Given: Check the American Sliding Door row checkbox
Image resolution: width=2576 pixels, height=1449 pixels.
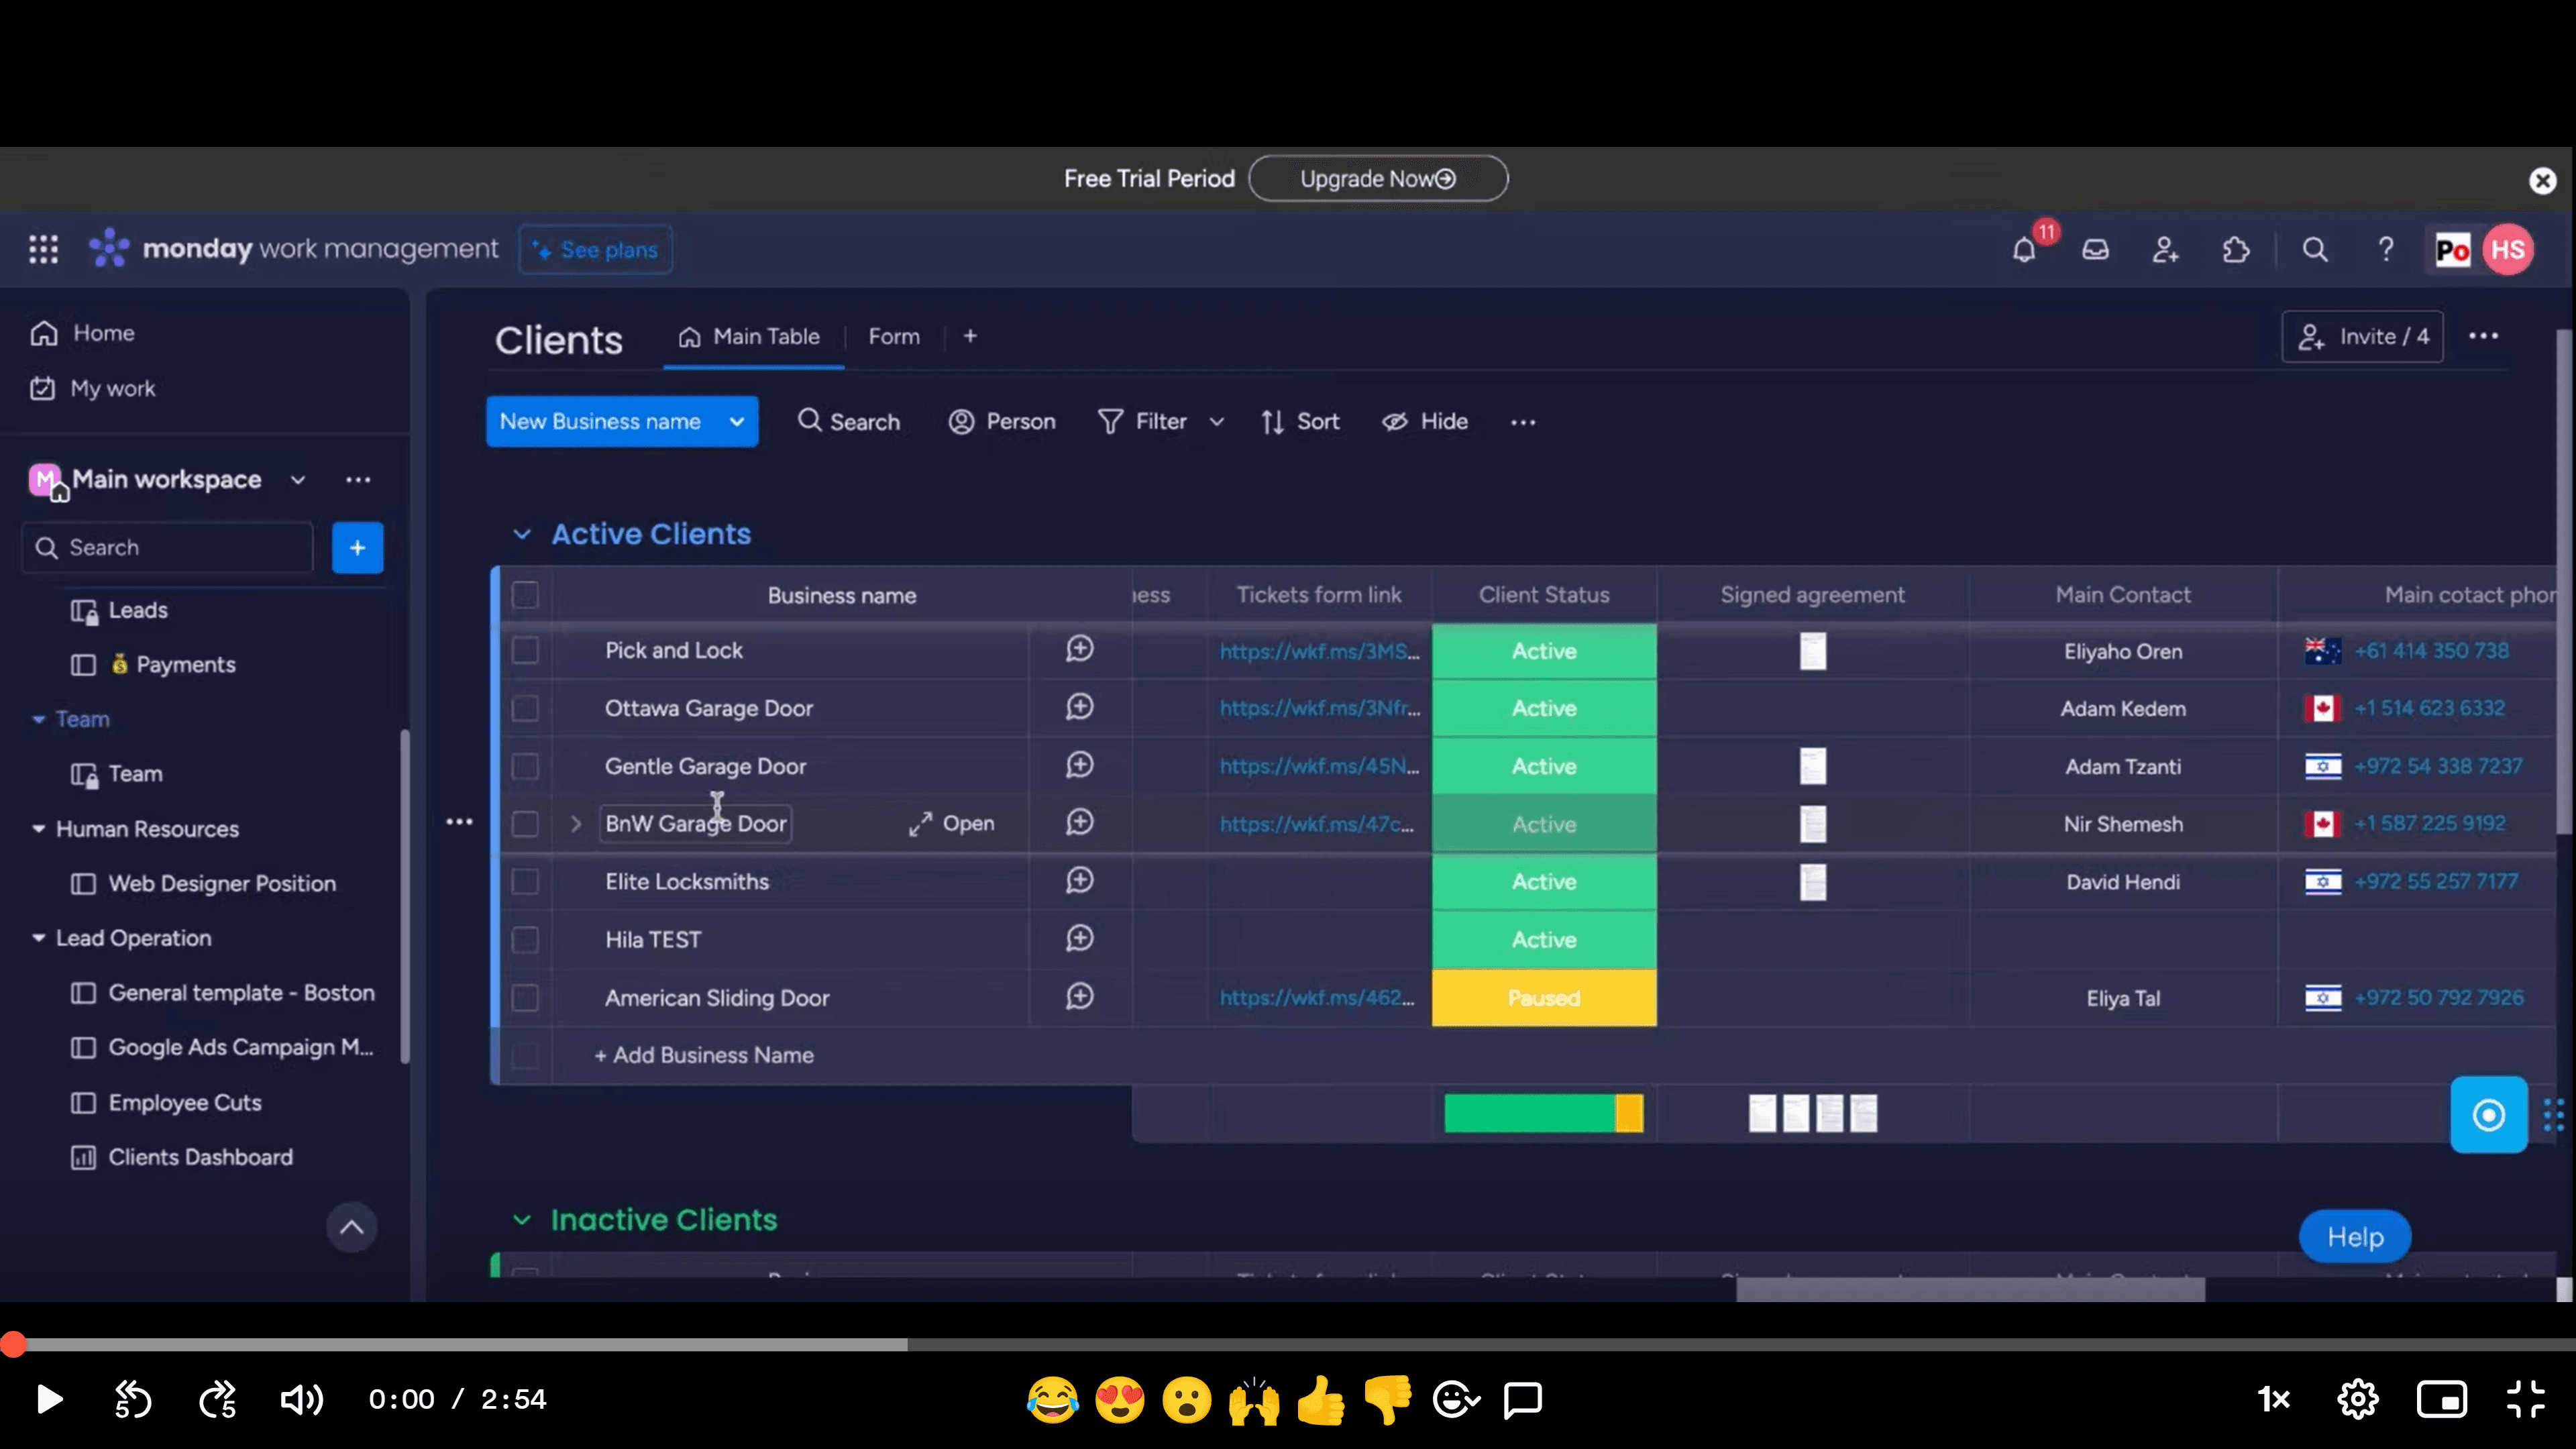Looking at the screenshot, I should (525, 998).
